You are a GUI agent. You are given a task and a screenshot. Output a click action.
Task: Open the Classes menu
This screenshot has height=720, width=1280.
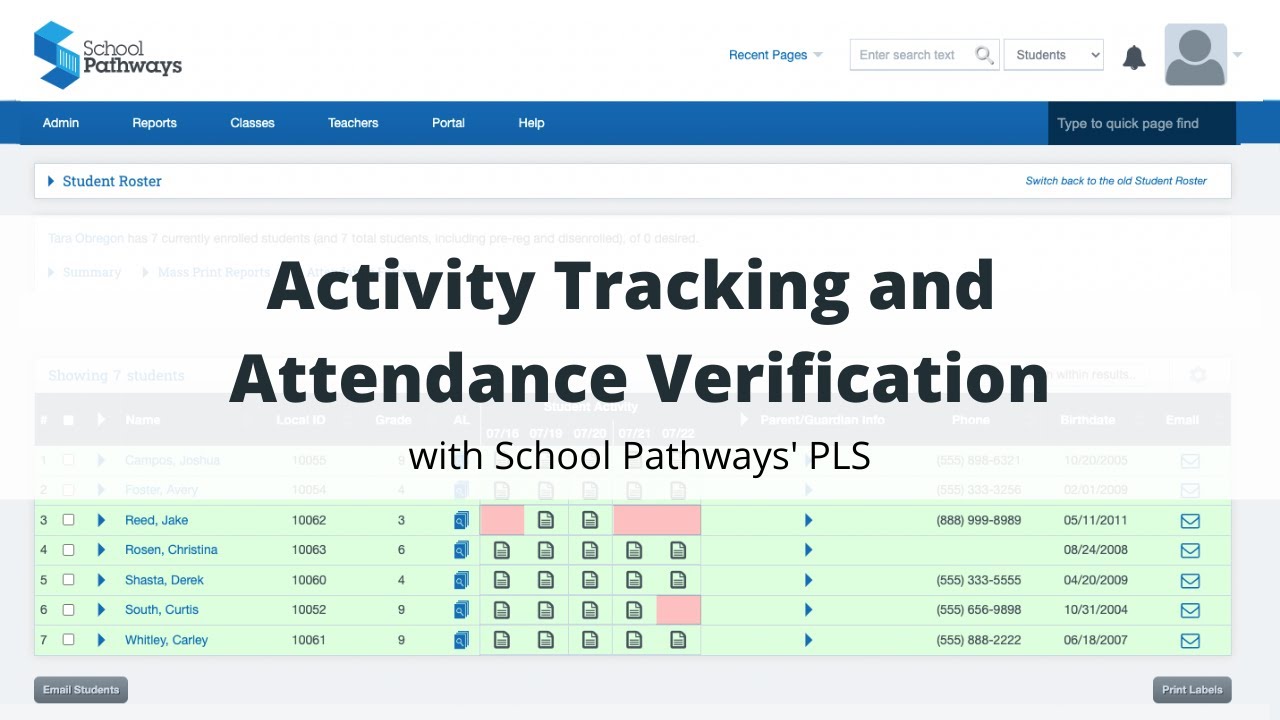tap(252, 123)
